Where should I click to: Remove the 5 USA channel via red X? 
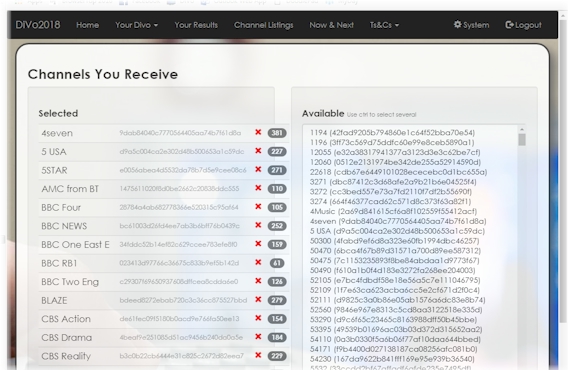(258, 151)
